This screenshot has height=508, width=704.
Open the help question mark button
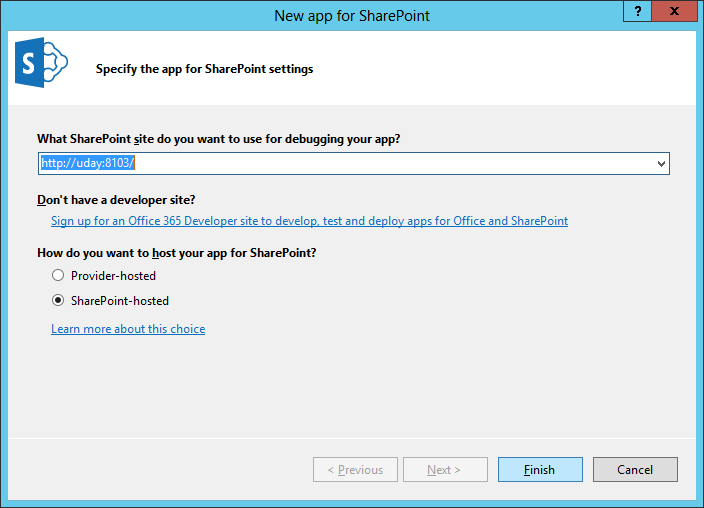tap(637, 11)
